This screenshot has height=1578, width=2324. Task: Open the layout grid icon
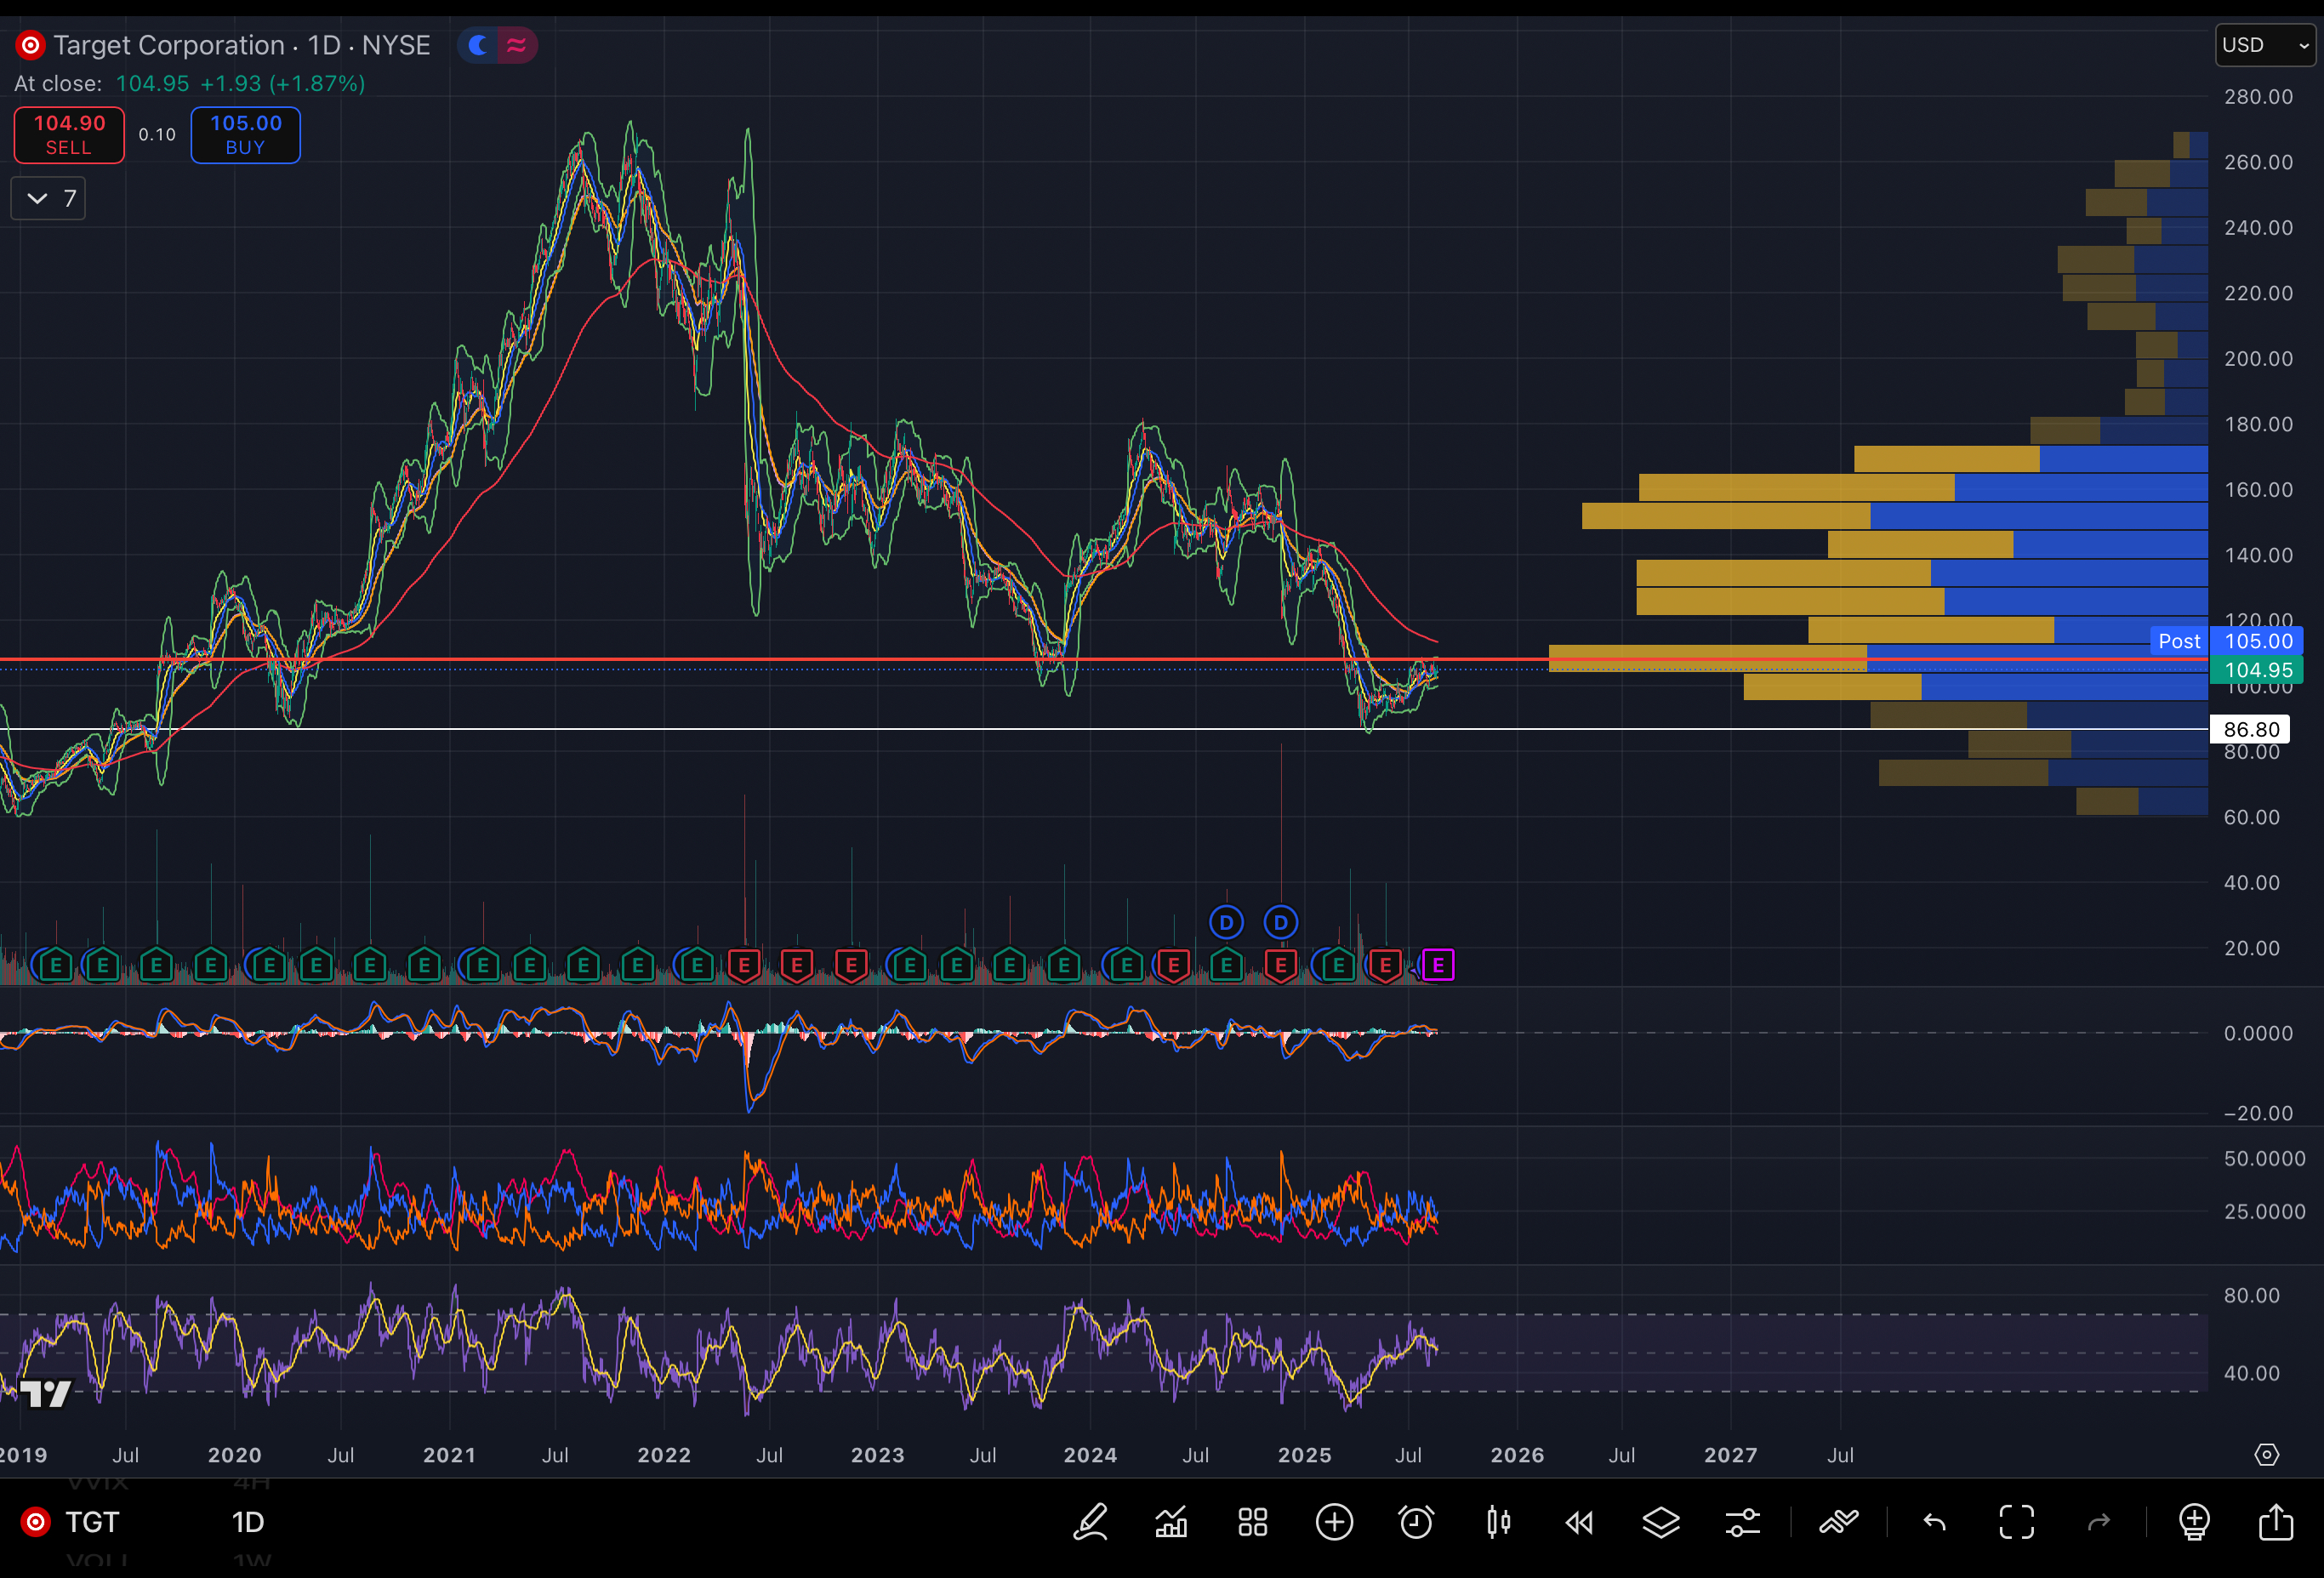(x=1253, y=1522)
